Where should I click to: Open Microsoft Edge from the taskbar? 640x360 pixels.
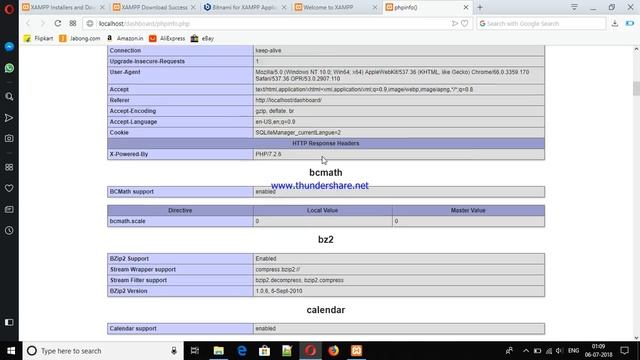click(242, 351)
